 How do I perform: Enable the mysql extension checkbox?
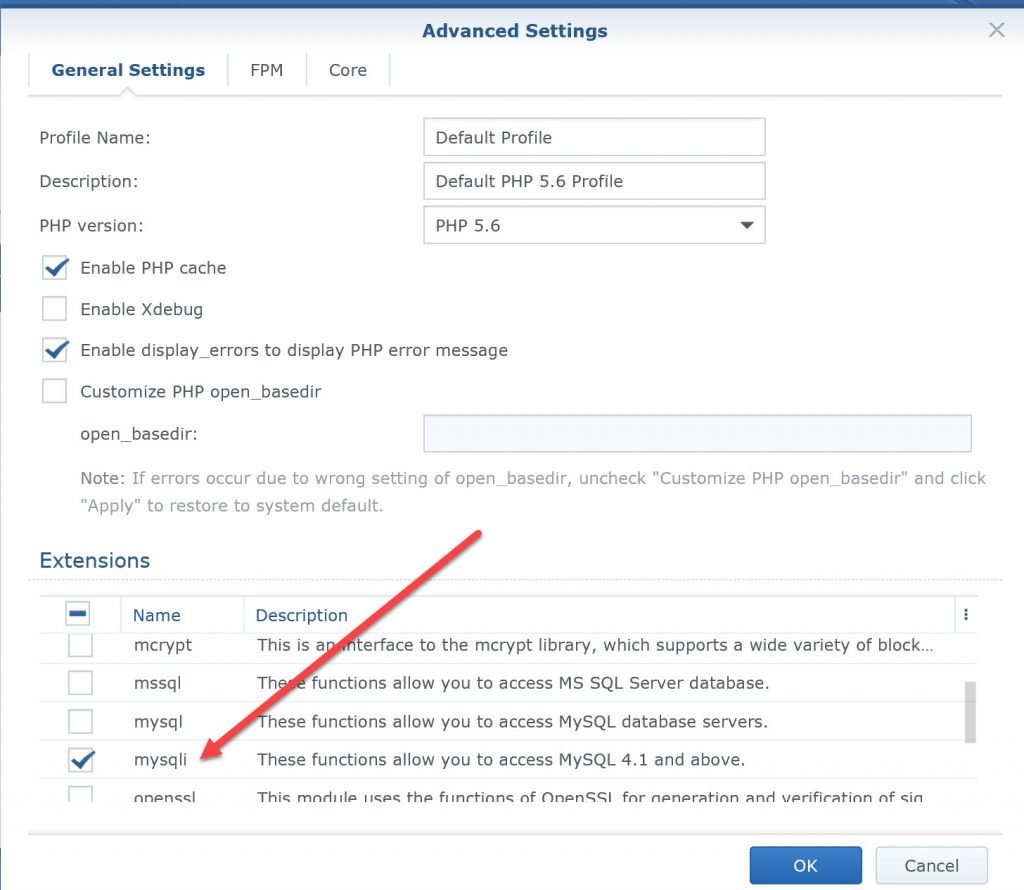[80, 722]
